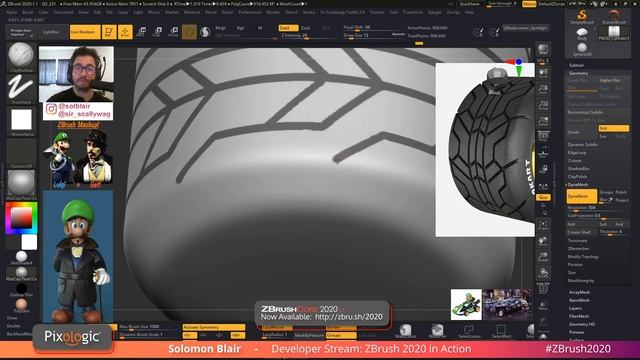Click the Scroll canvas icon

pos(543,73)
